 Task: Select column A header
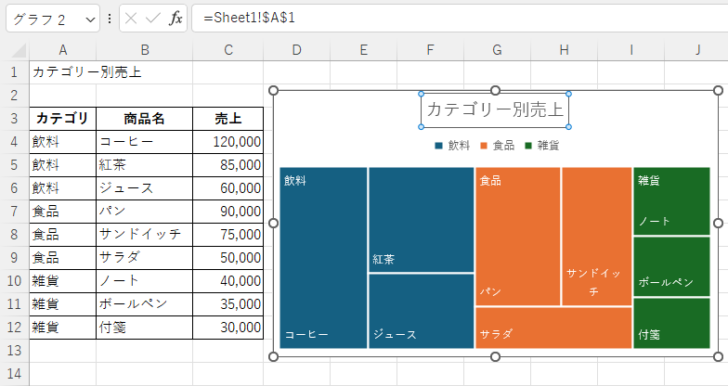coord(63,50)
